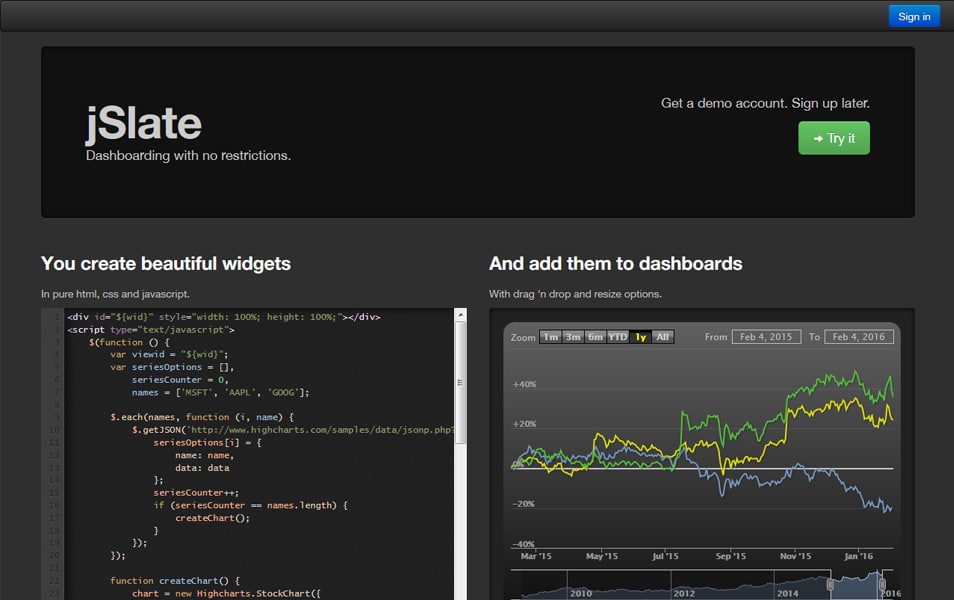
Task: Click 'And add them to dashboards' heading
Action: (x=615, y=263)
